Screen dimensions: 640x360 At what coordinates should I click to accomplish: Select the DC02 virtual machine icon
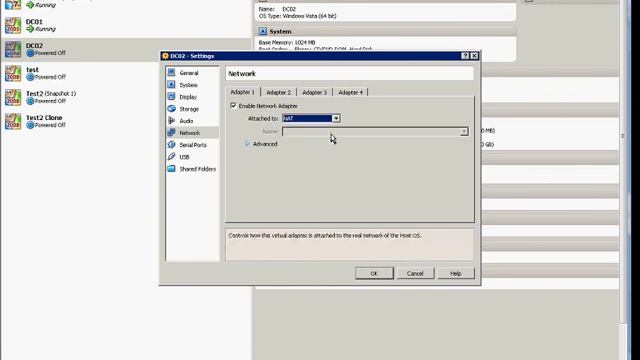[x=13, y=49]
